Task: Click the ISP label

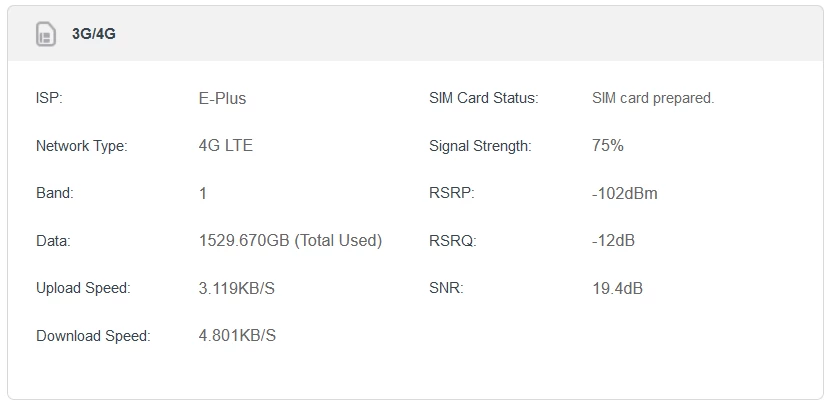Action: point(49,98)
